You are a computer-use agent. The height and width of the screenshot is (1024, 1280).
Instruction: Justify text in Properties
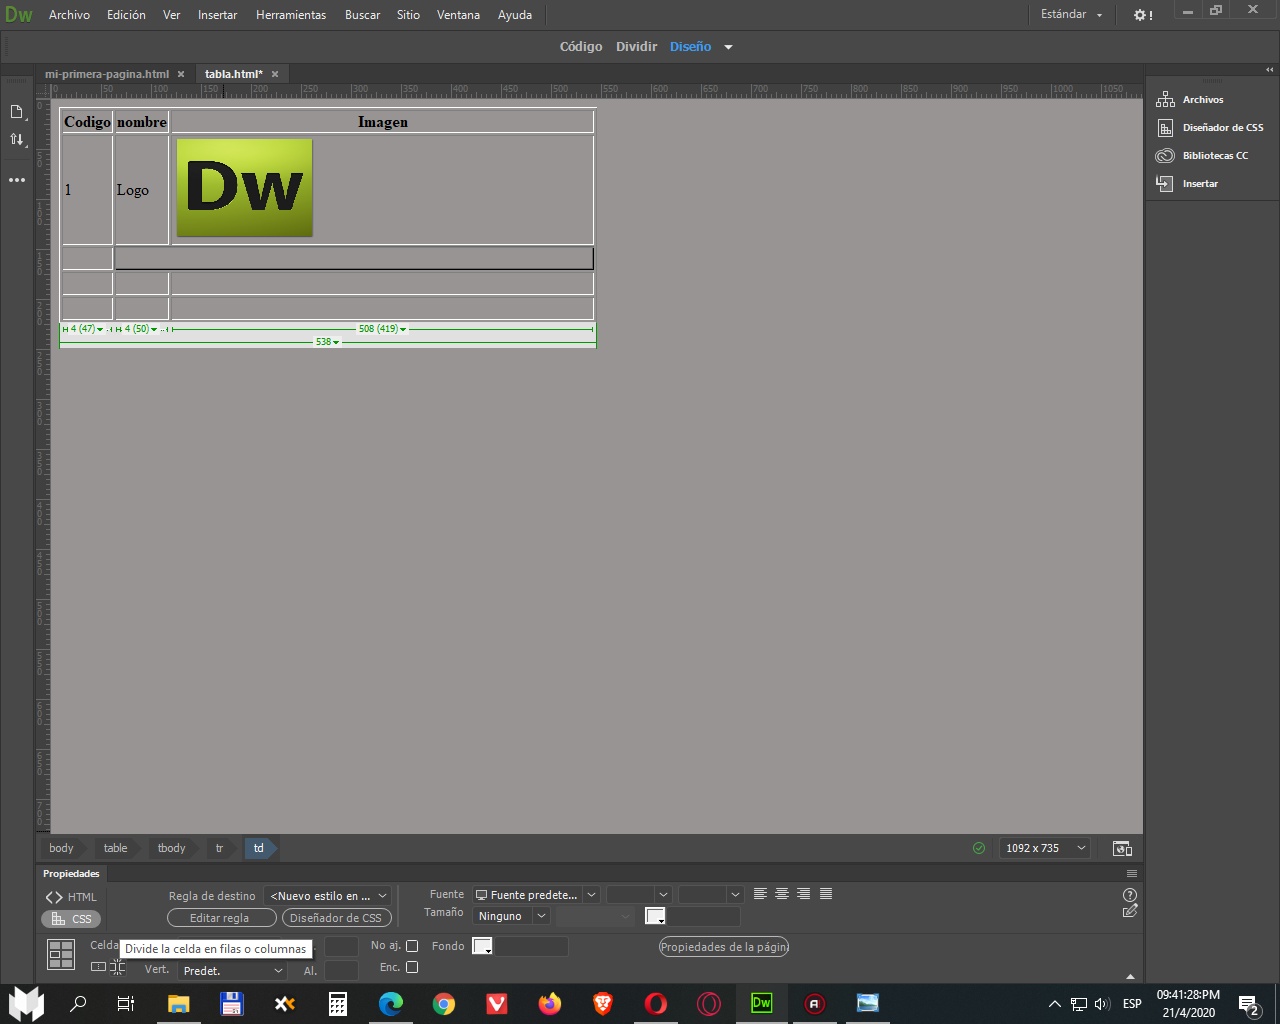826,894
